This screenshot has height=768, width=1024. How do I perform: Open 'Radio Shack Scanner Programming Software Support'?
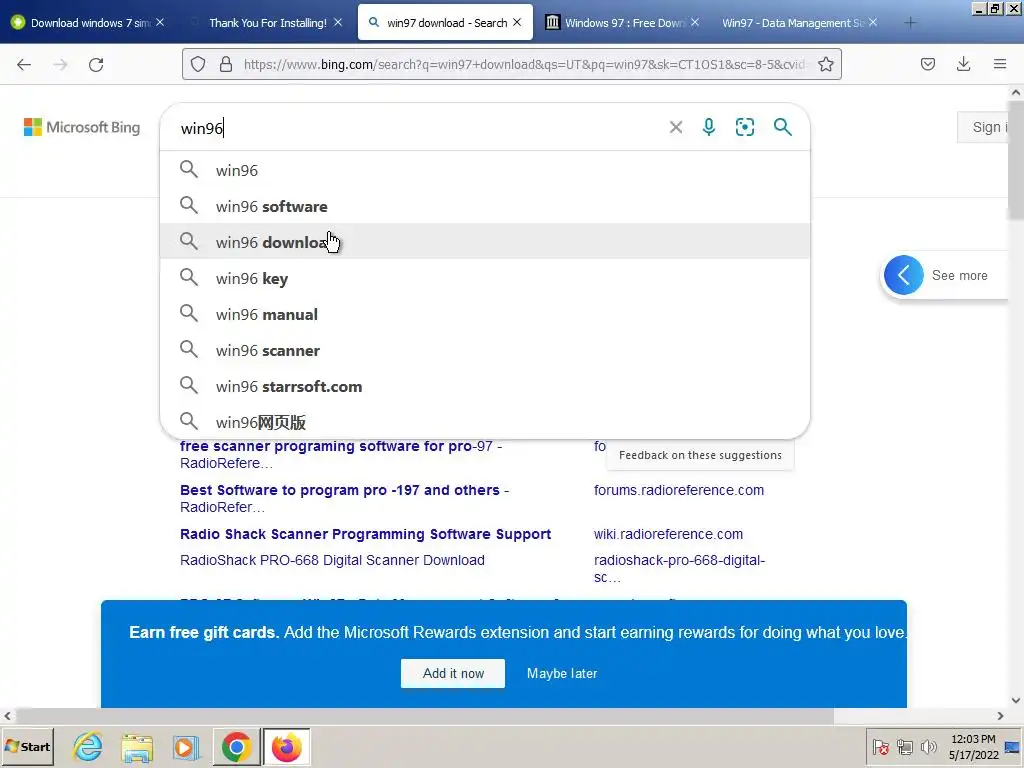365,534
